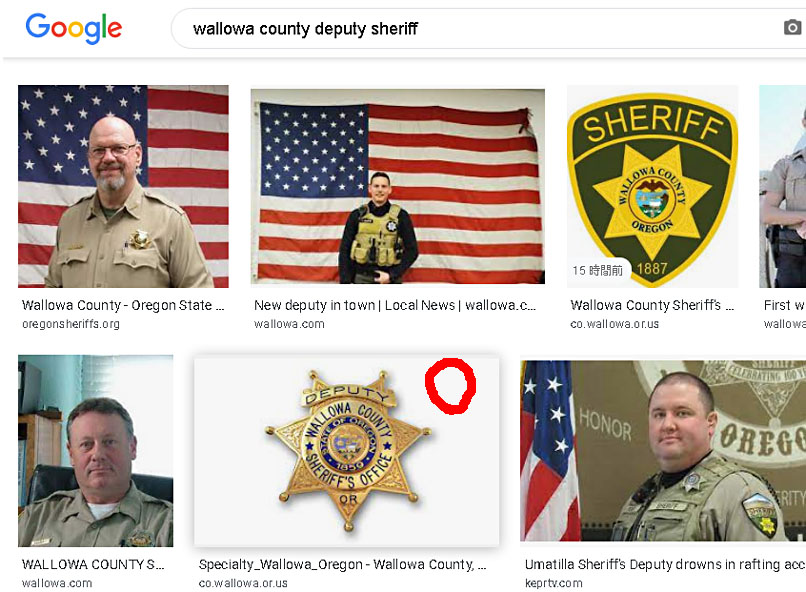Screen dimensions: 806x592
Task: Open Umatilla deputy portrait image
Action: tap(663, 450)
